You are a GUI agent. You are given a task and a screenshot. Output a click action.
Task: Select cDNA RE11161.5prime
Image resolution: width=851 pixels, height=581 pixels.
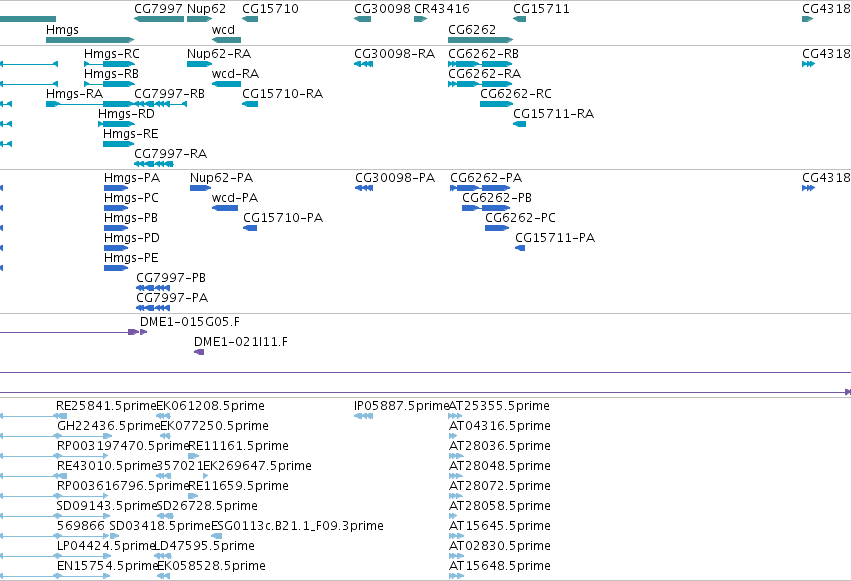click(x=238, y=446)
